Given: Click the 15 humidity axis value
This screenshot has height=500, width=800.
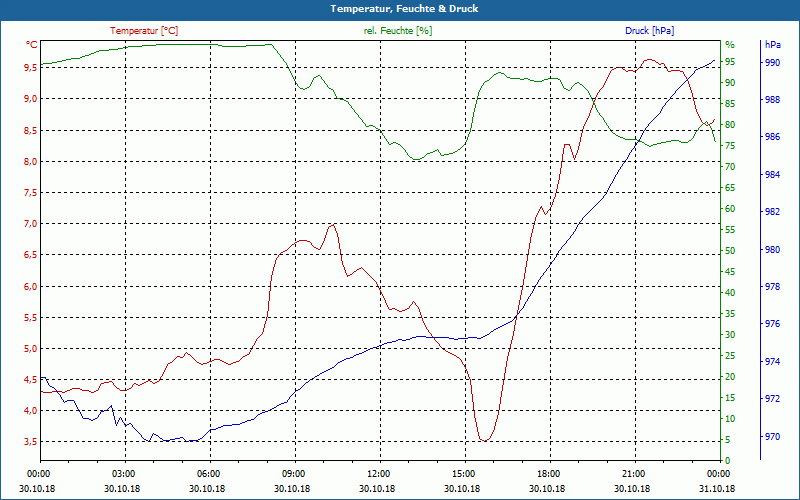Looking at the screenshot, I should pos(730,397).
